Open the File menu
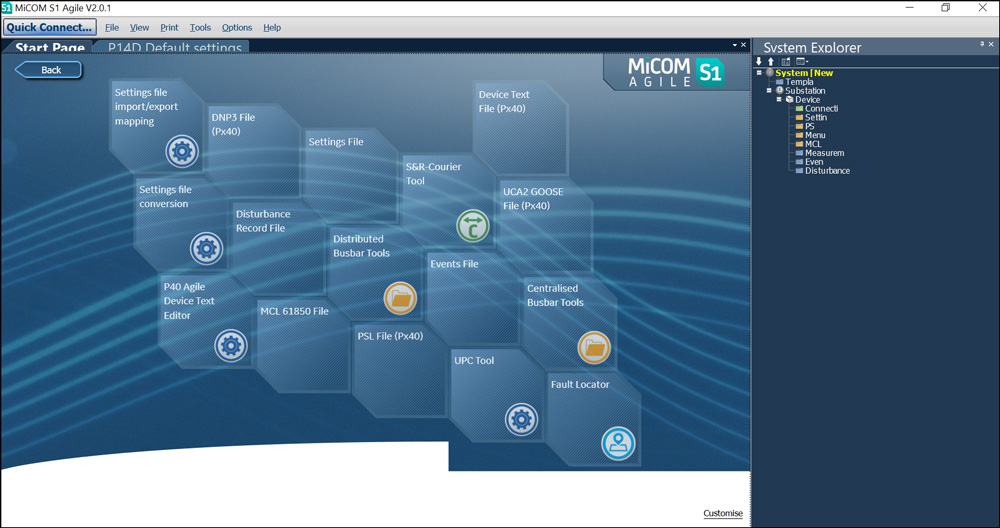1000x528 pixels. [112, 27]
